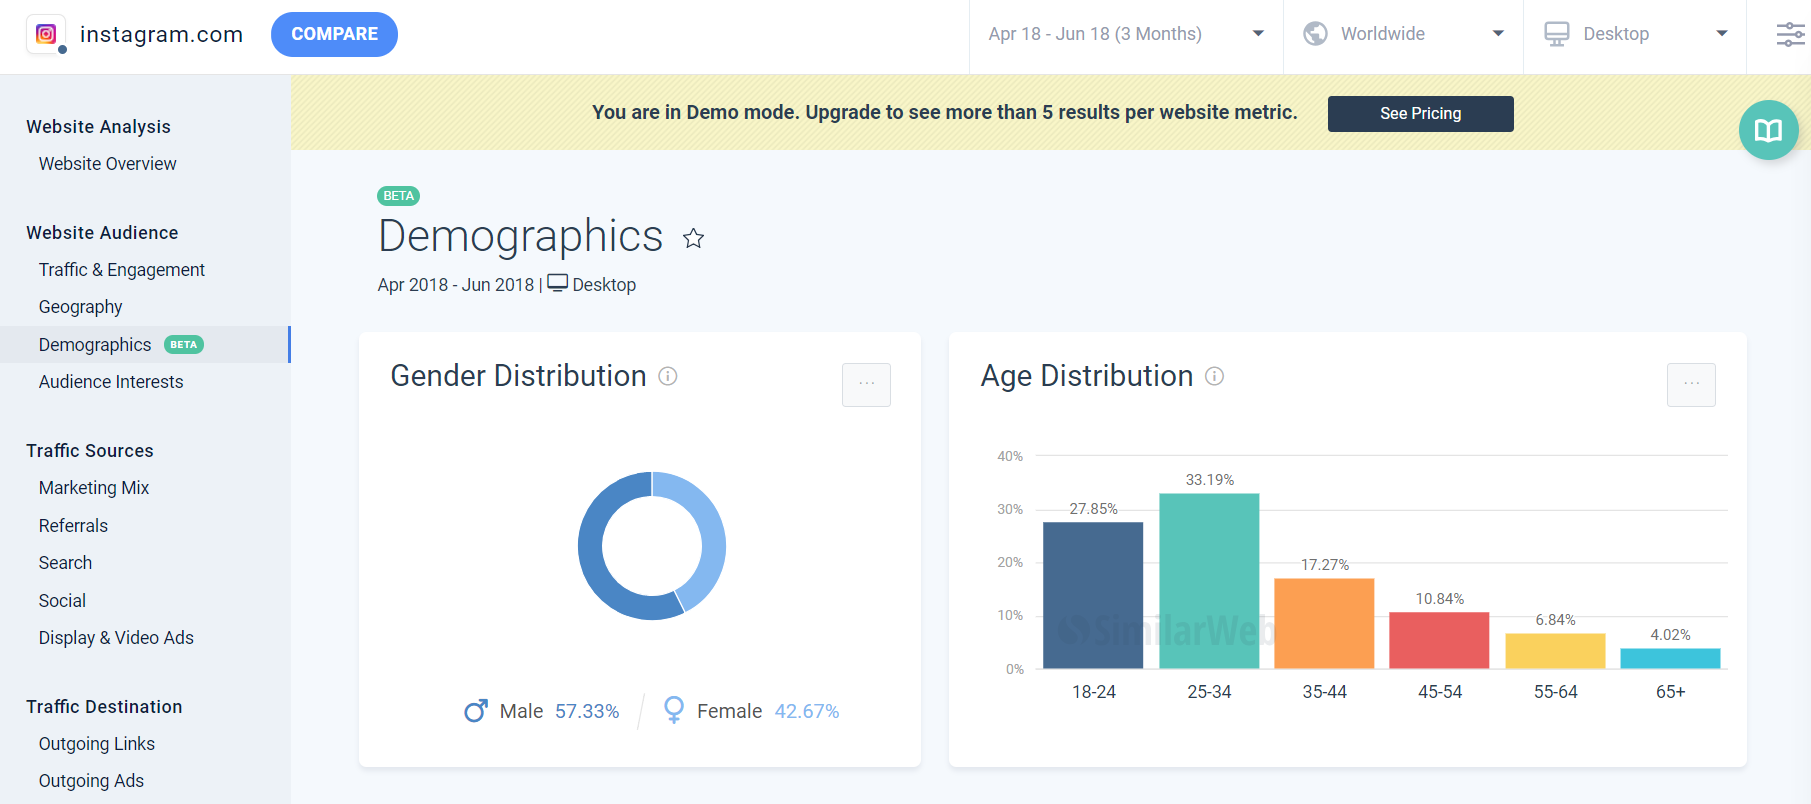This screenshot has width=1811, height=804.
Task: Open the Social traffic page
Action: click(62, 601)
